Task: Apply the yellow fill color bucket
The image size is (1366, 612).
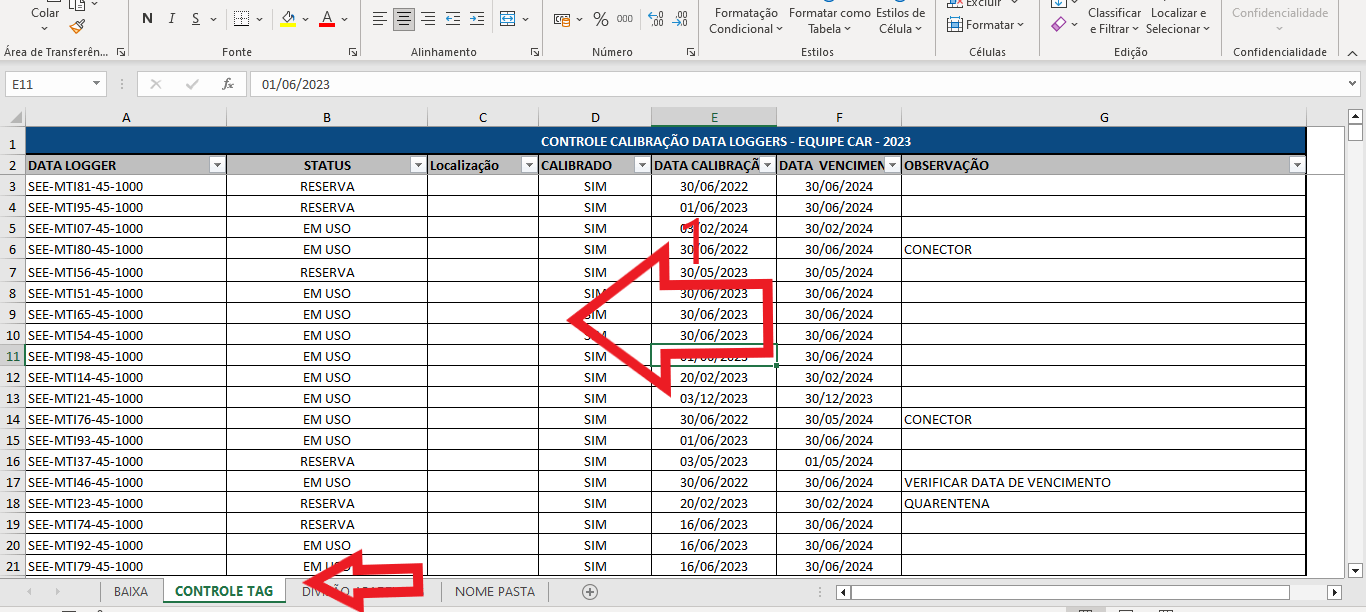Action: point(288,18)
